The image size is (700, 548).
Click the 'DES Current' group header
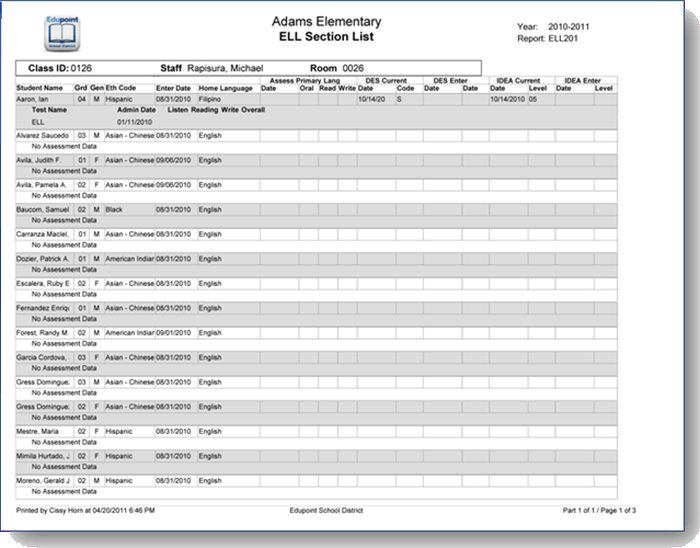pos(386,81)
